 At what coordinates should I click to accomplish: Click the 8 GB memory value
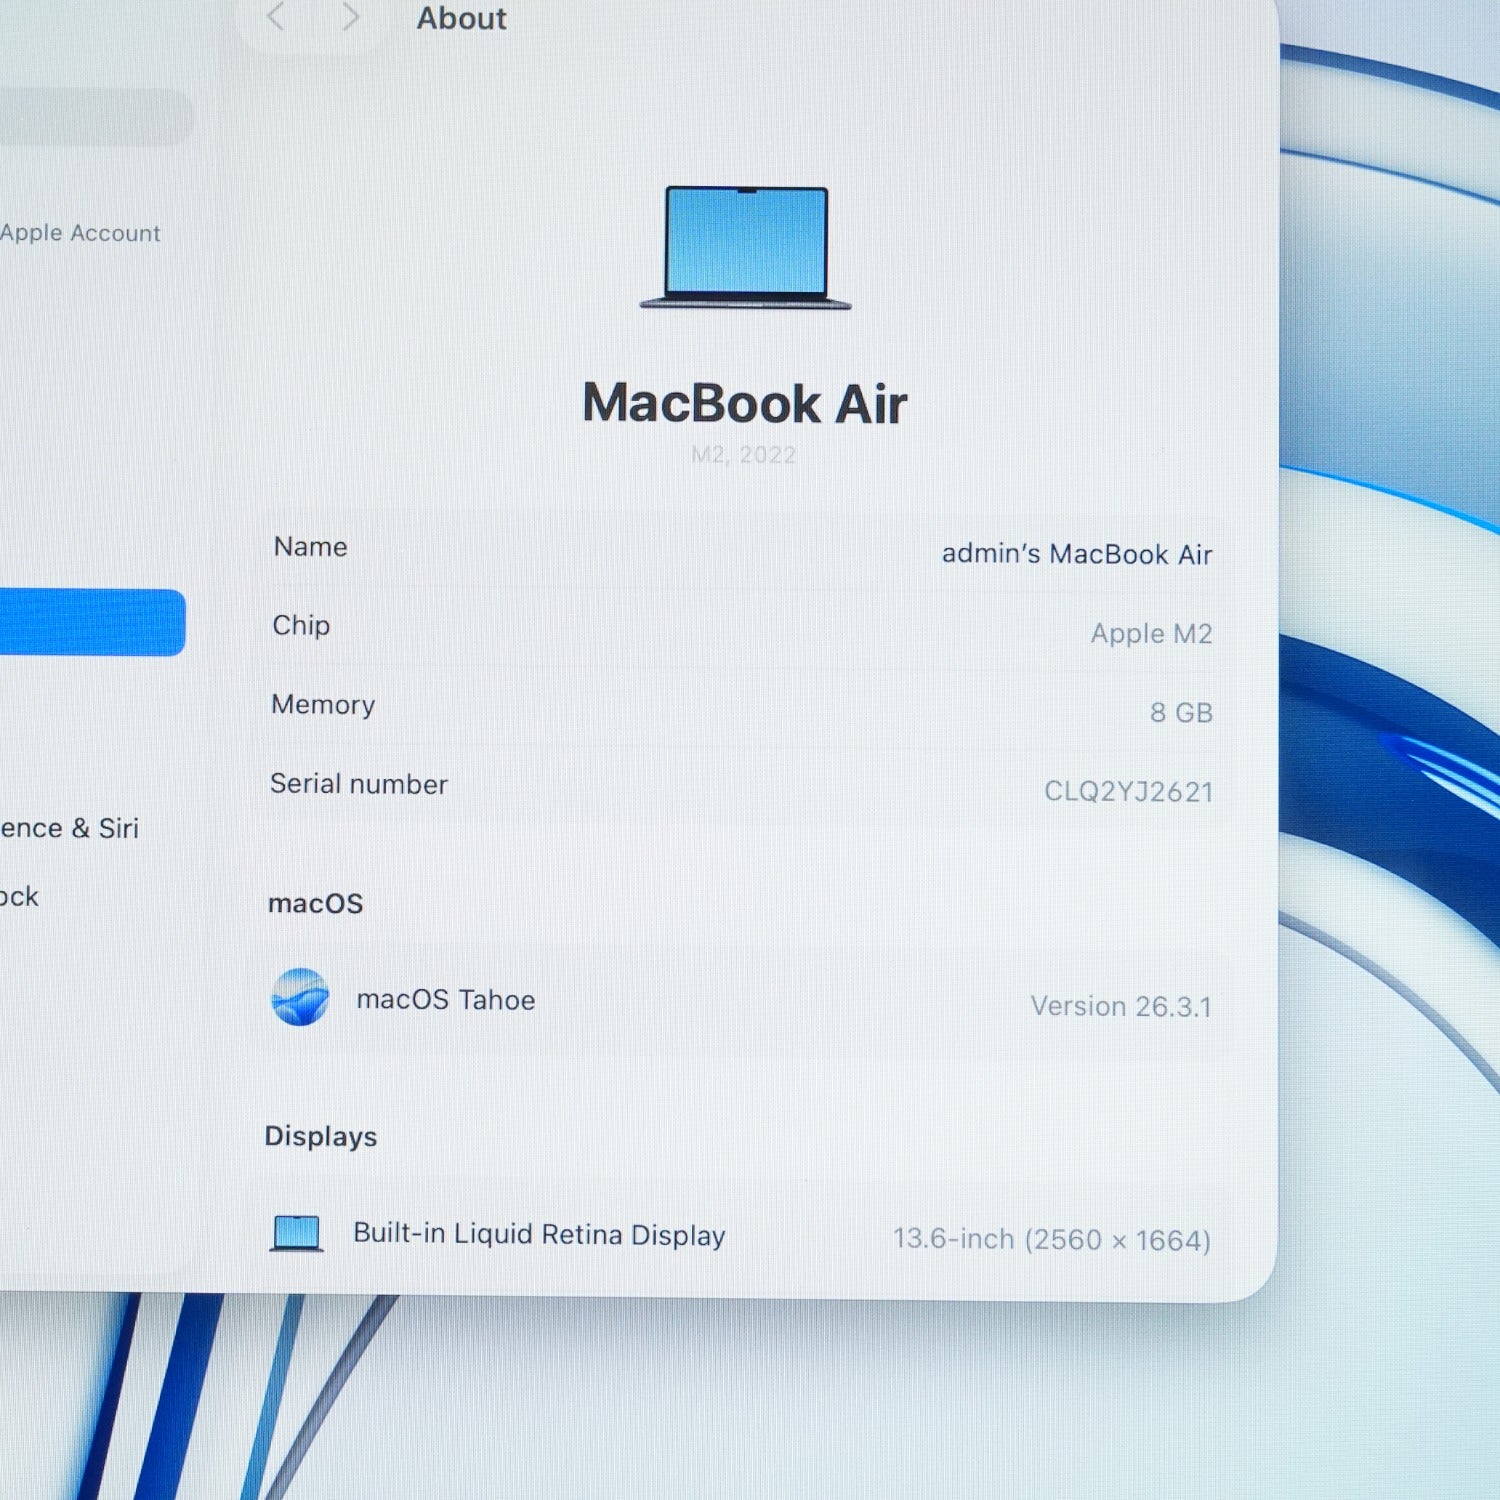click(1181, 712)
